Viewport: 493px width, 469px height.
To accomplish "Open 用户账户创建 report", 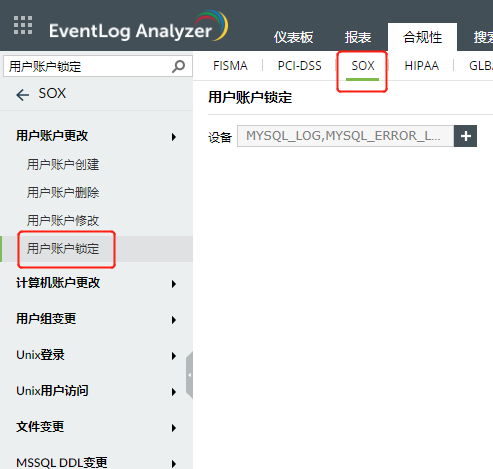I will point(63,164).
